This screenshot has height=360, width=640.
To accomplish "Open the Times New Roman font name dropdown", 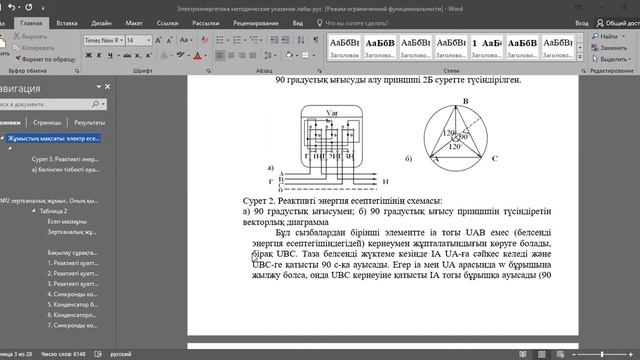I will (121, 40).
